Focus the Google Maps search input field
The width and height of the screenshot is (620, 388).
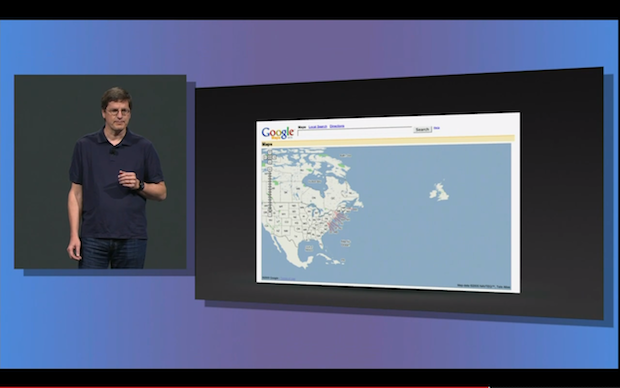click(x=355, y=132)
